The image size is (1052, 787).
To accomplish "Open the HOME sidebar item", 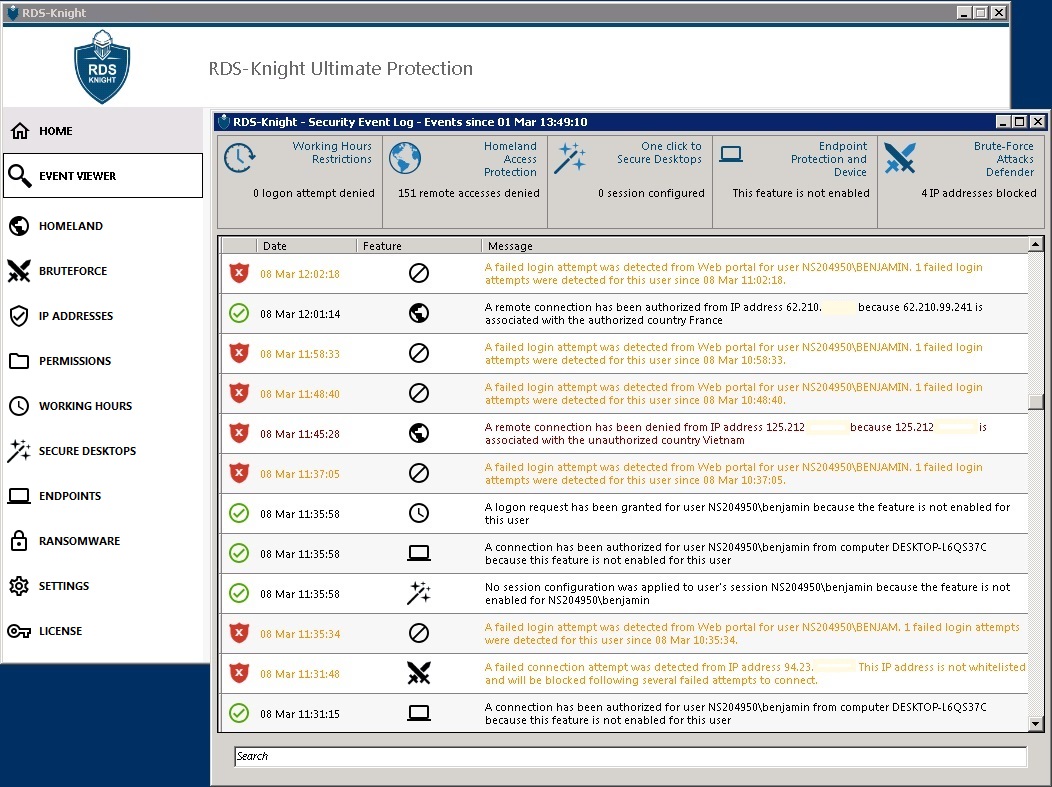I will [x=102, y=131].
